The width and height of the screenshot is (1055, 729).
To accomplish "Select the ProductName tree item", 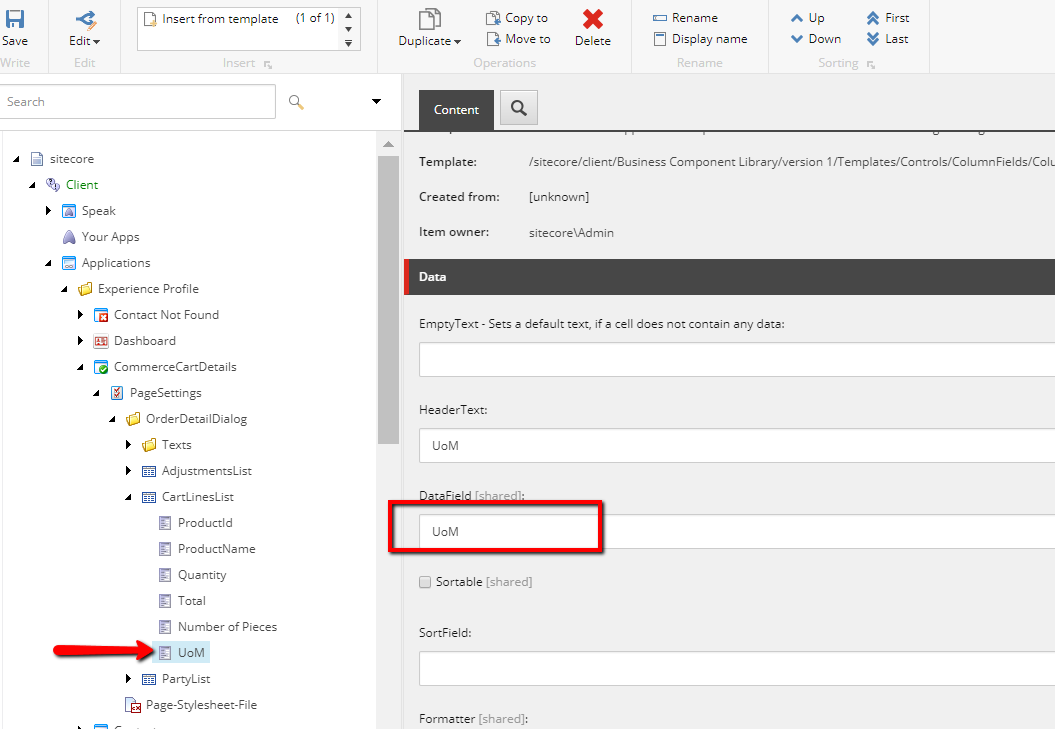I will click(x=216, y=549).
